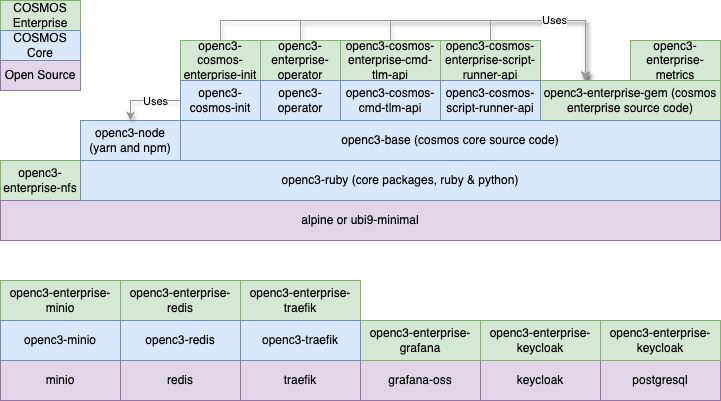Select the purple keycloak box

point(540,380)
